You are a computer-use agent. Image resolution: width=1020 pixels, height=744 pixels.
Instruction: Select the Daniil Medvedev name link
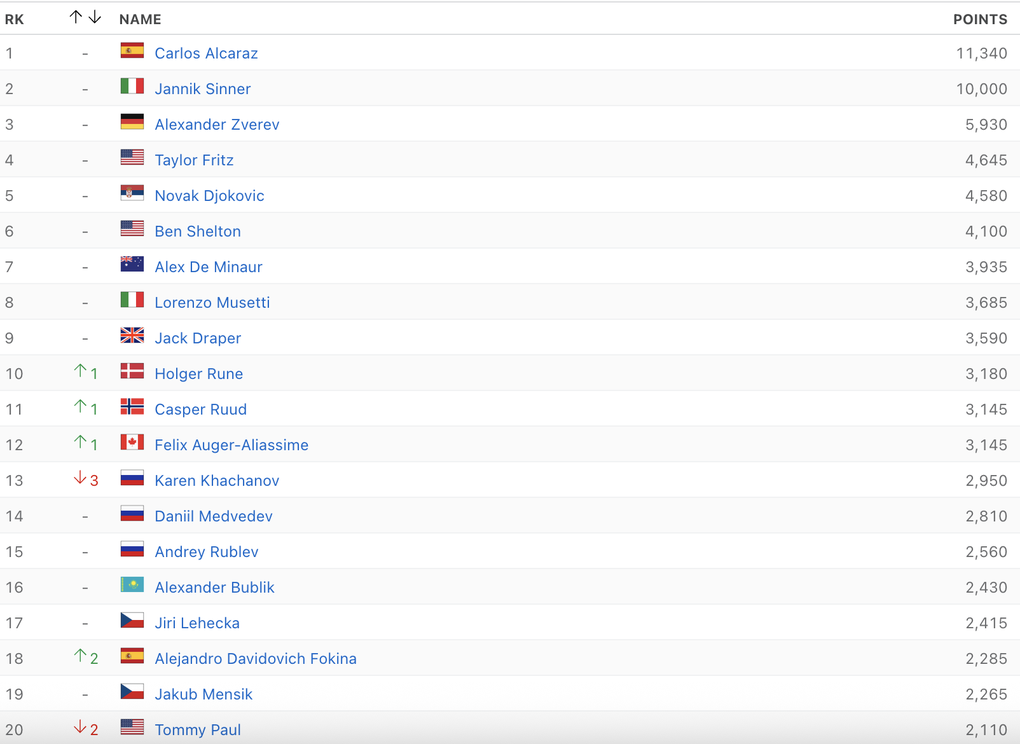pos(213,516)
